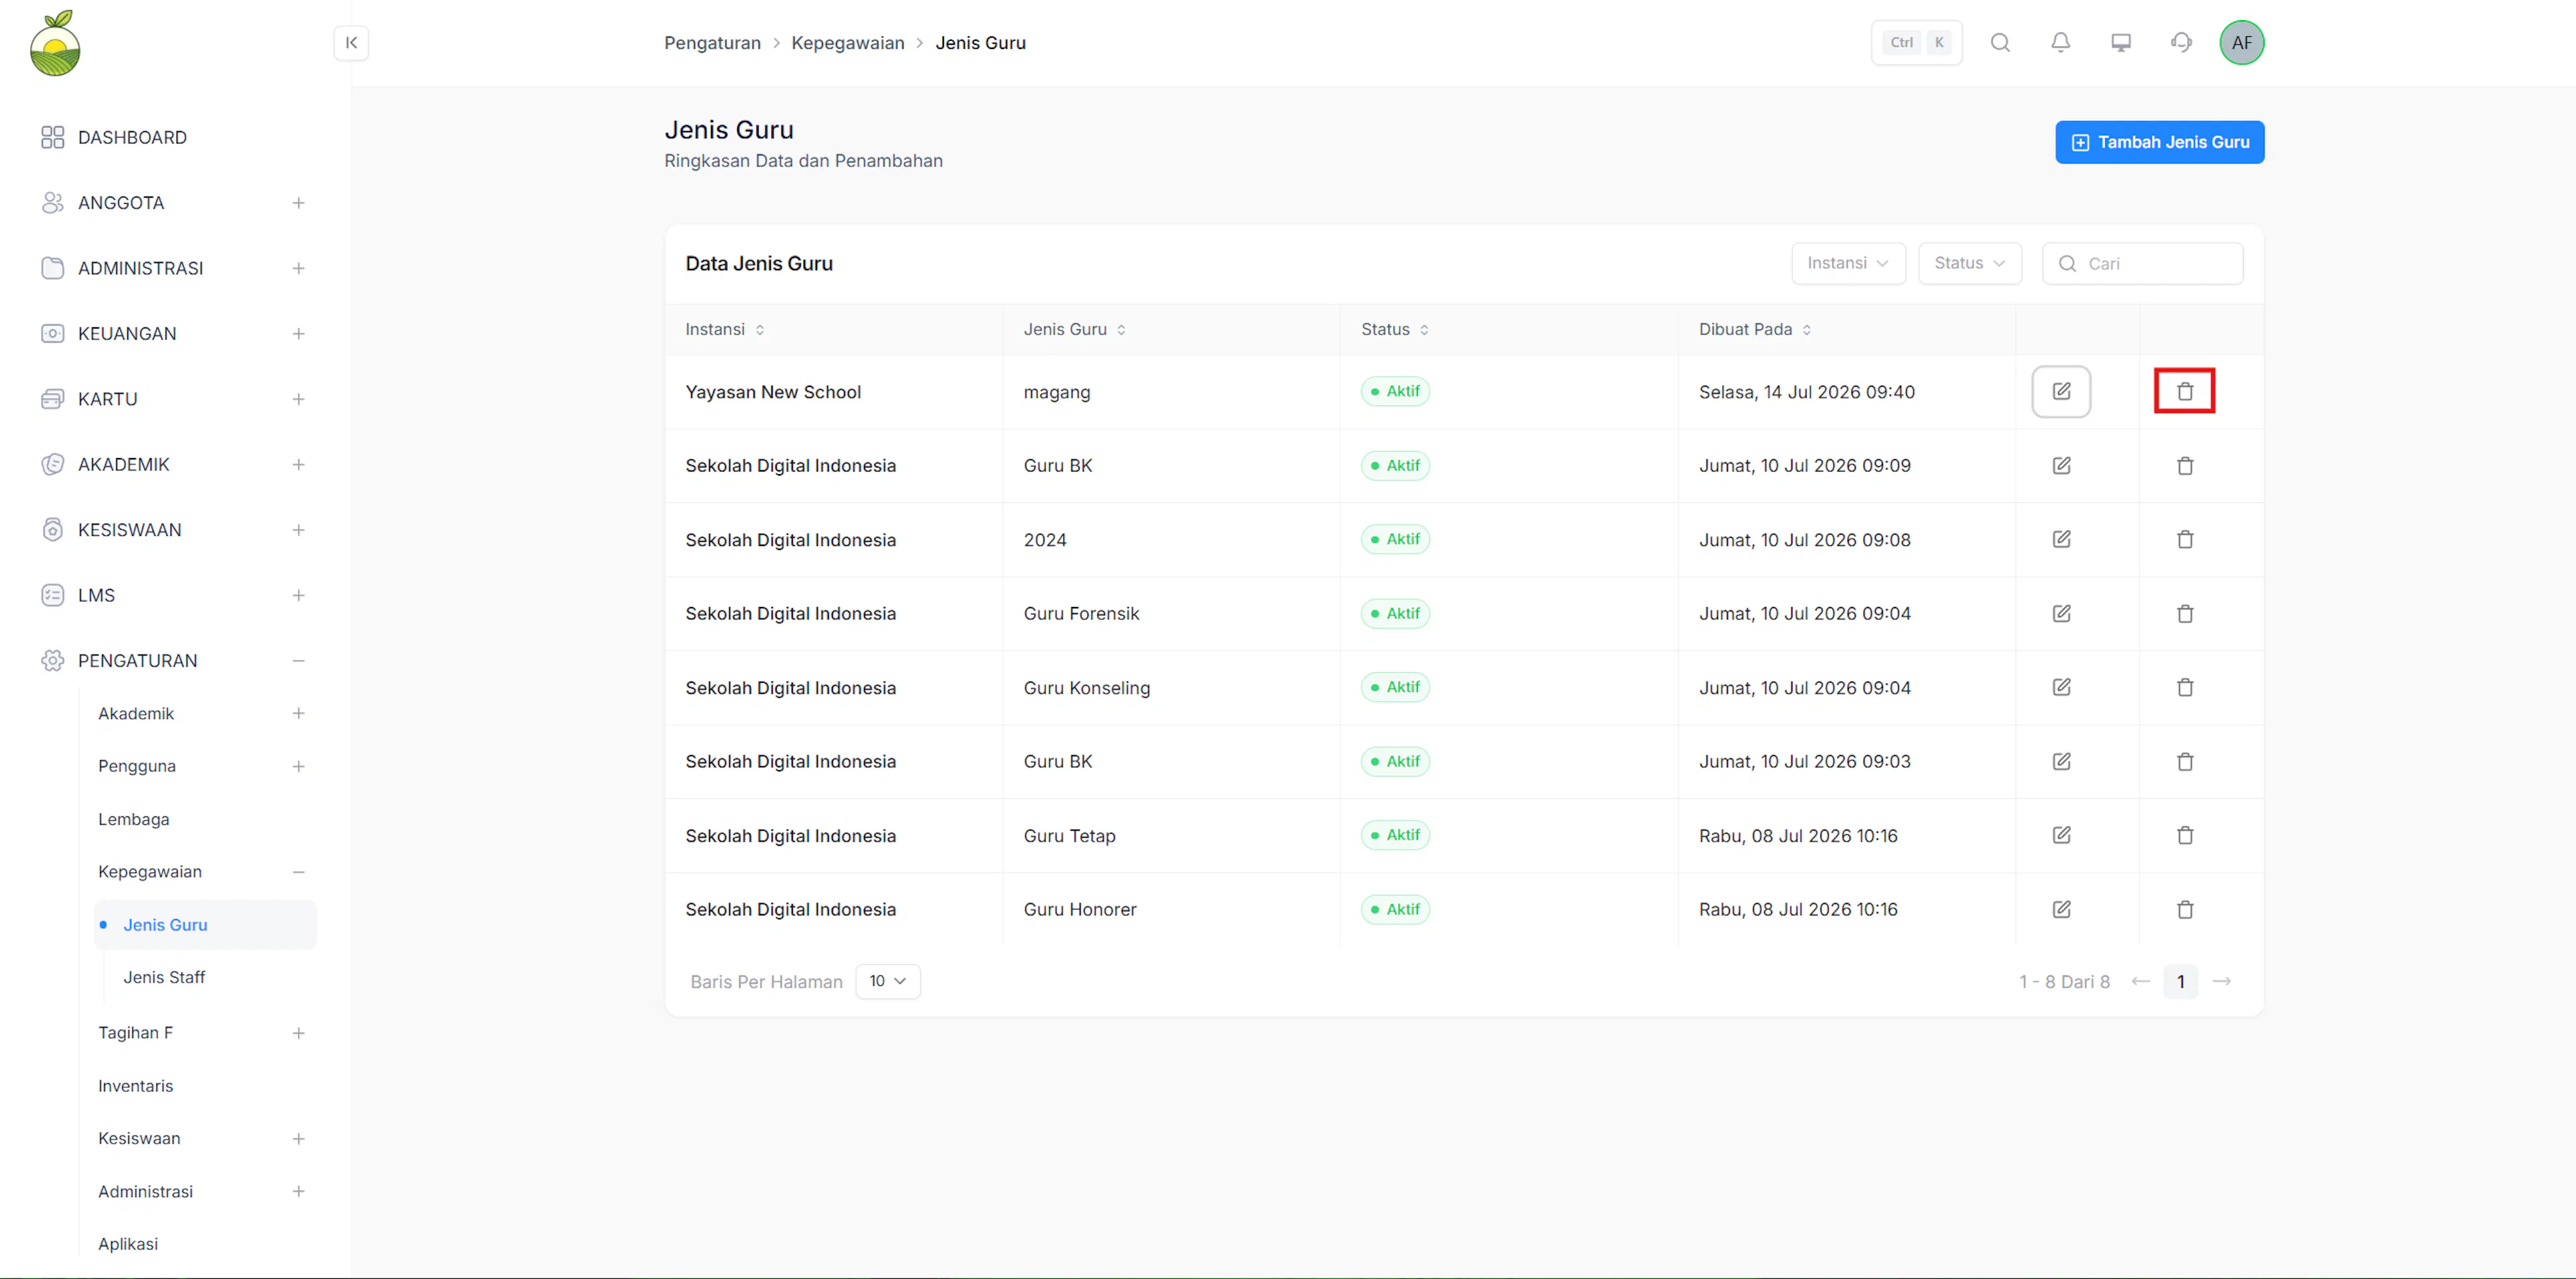Open the search magnifier in top bar
The height and width of the screenshot is (1279, 2576).
[2000, 43]
